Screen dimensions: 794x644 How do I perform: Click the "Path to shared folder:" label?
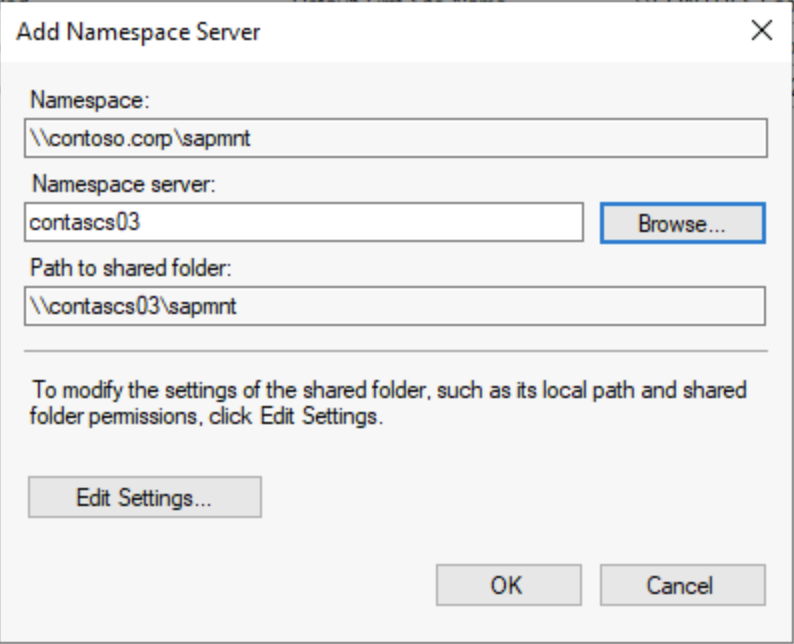(x=131, y=268)
